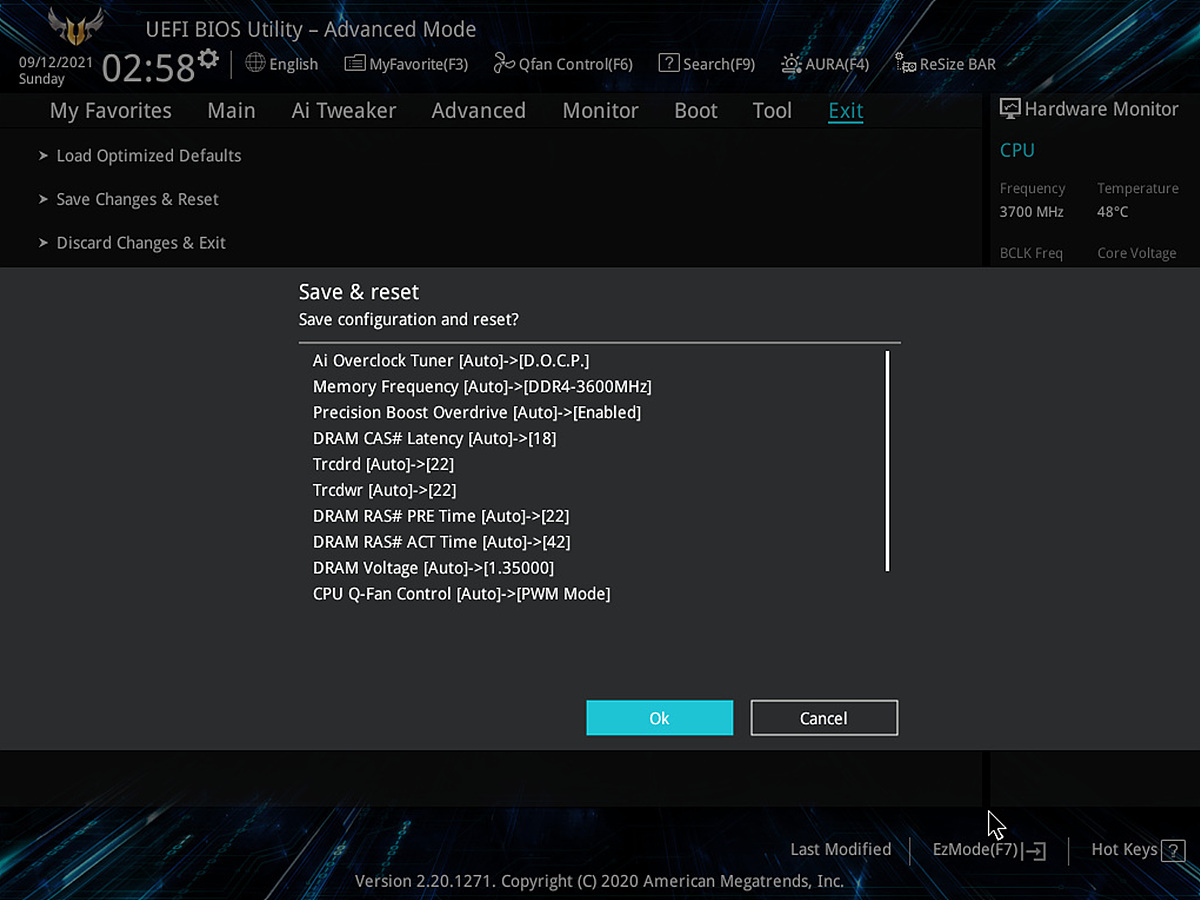Select the DRAM CAS# Latency line
This screenshot has height=900, width=1200.
pos(434,438)
